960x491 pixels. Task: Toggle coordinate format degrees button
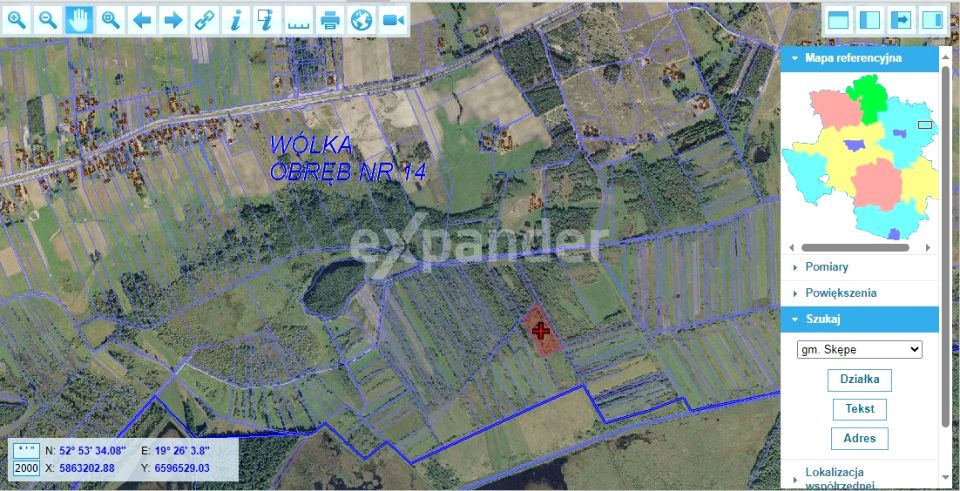tap(26, 451)
